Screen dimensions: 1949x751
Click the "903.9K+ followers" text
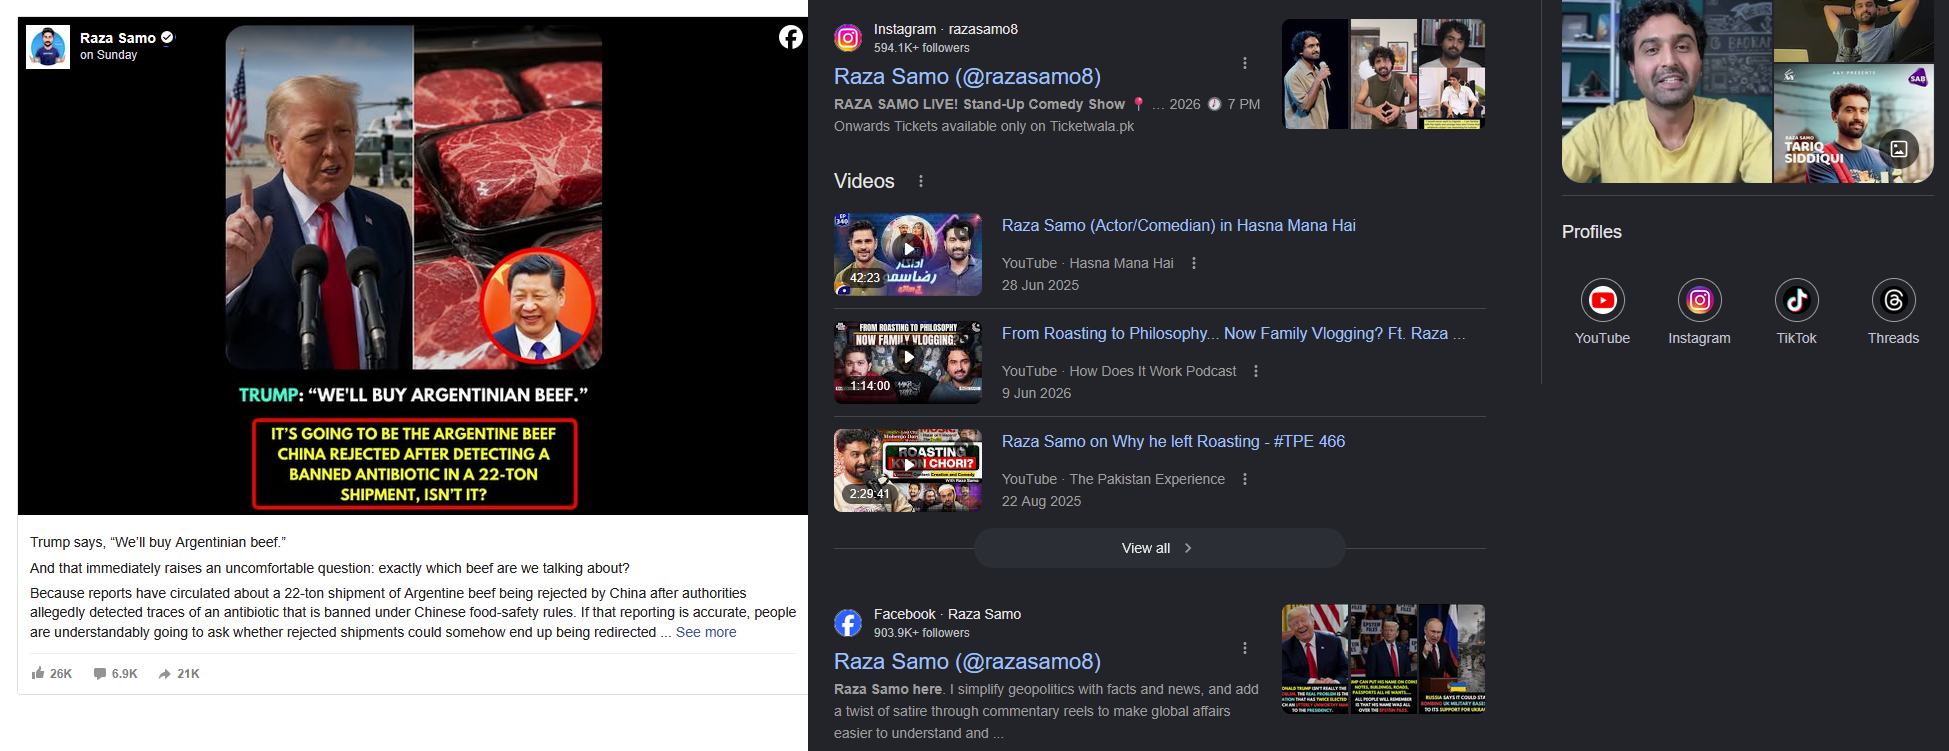pyautogui.click(x=921, y=633)
